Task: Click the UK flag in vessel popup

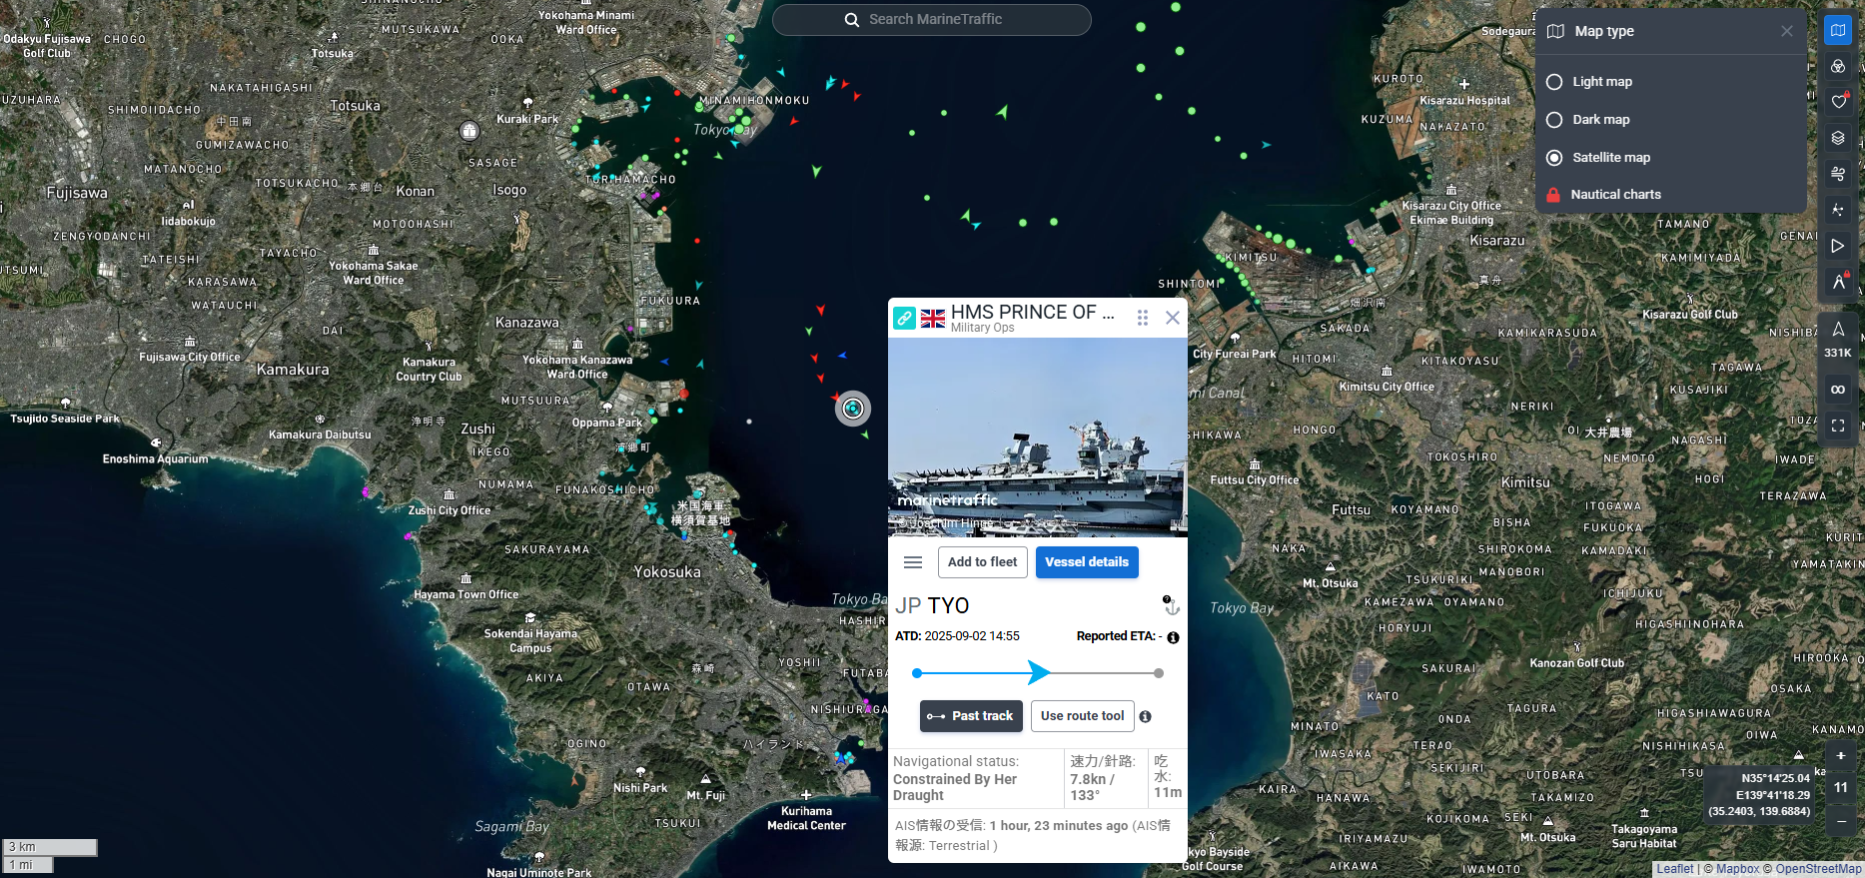Action: (933, 319)
